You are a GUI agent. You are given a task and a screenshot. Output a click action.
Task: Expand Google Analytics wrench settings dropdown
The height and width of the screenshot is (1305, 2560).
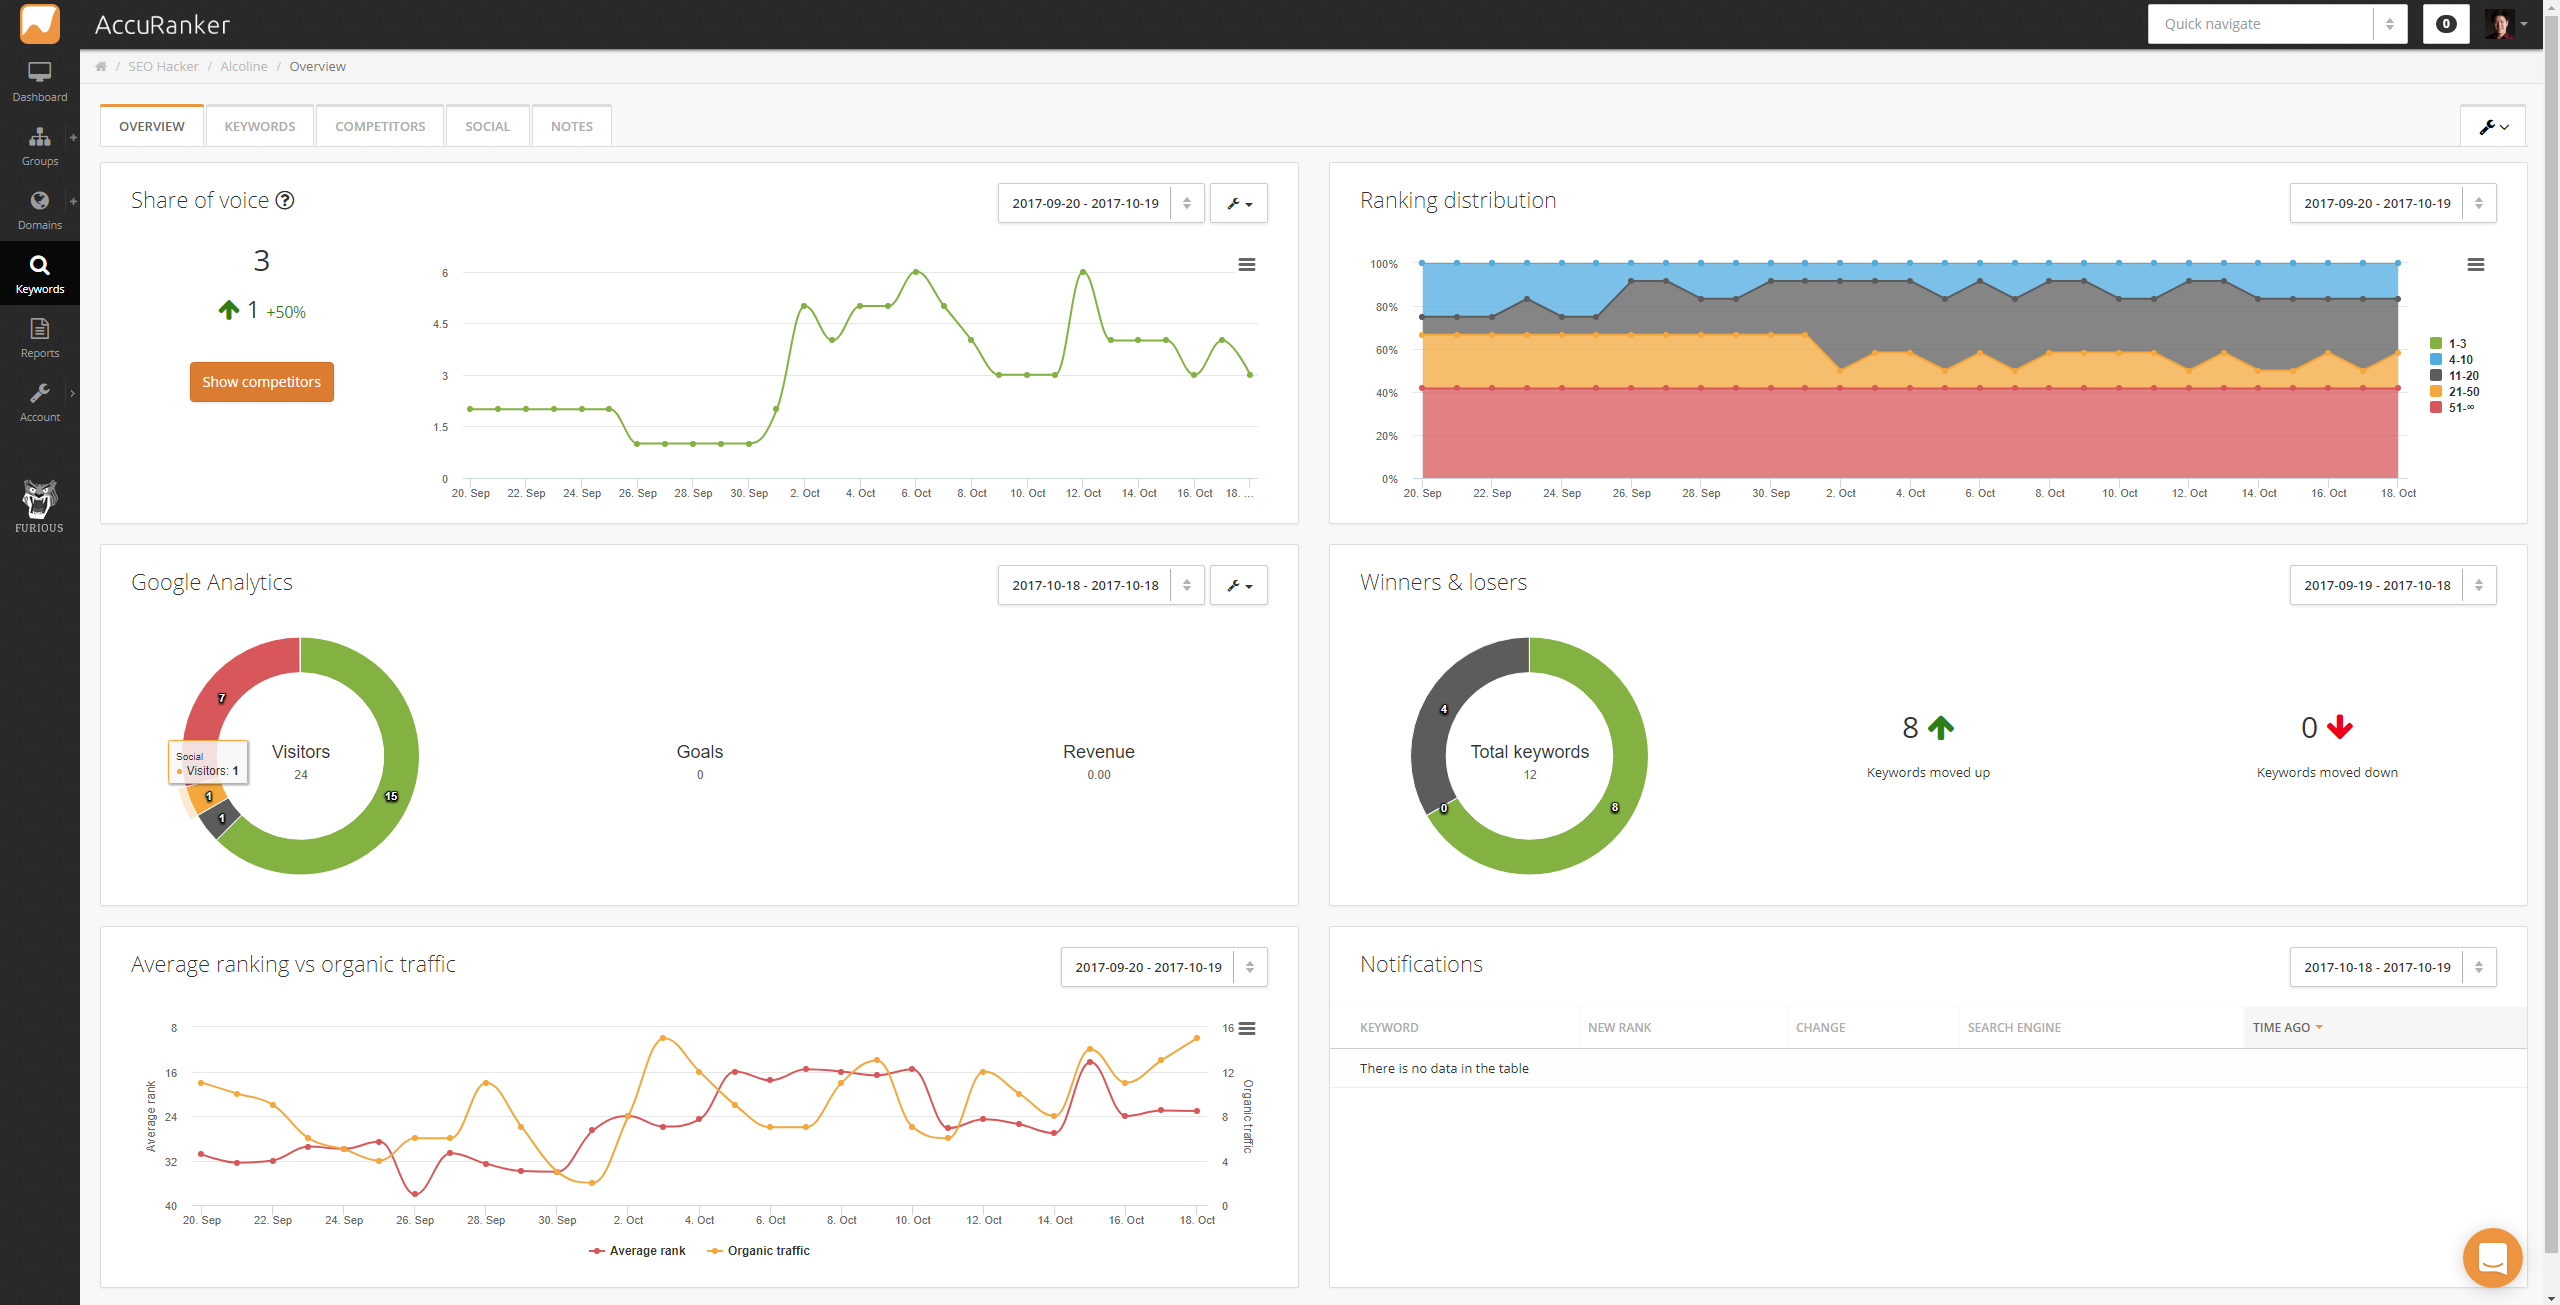click(x=1238, y=585)
